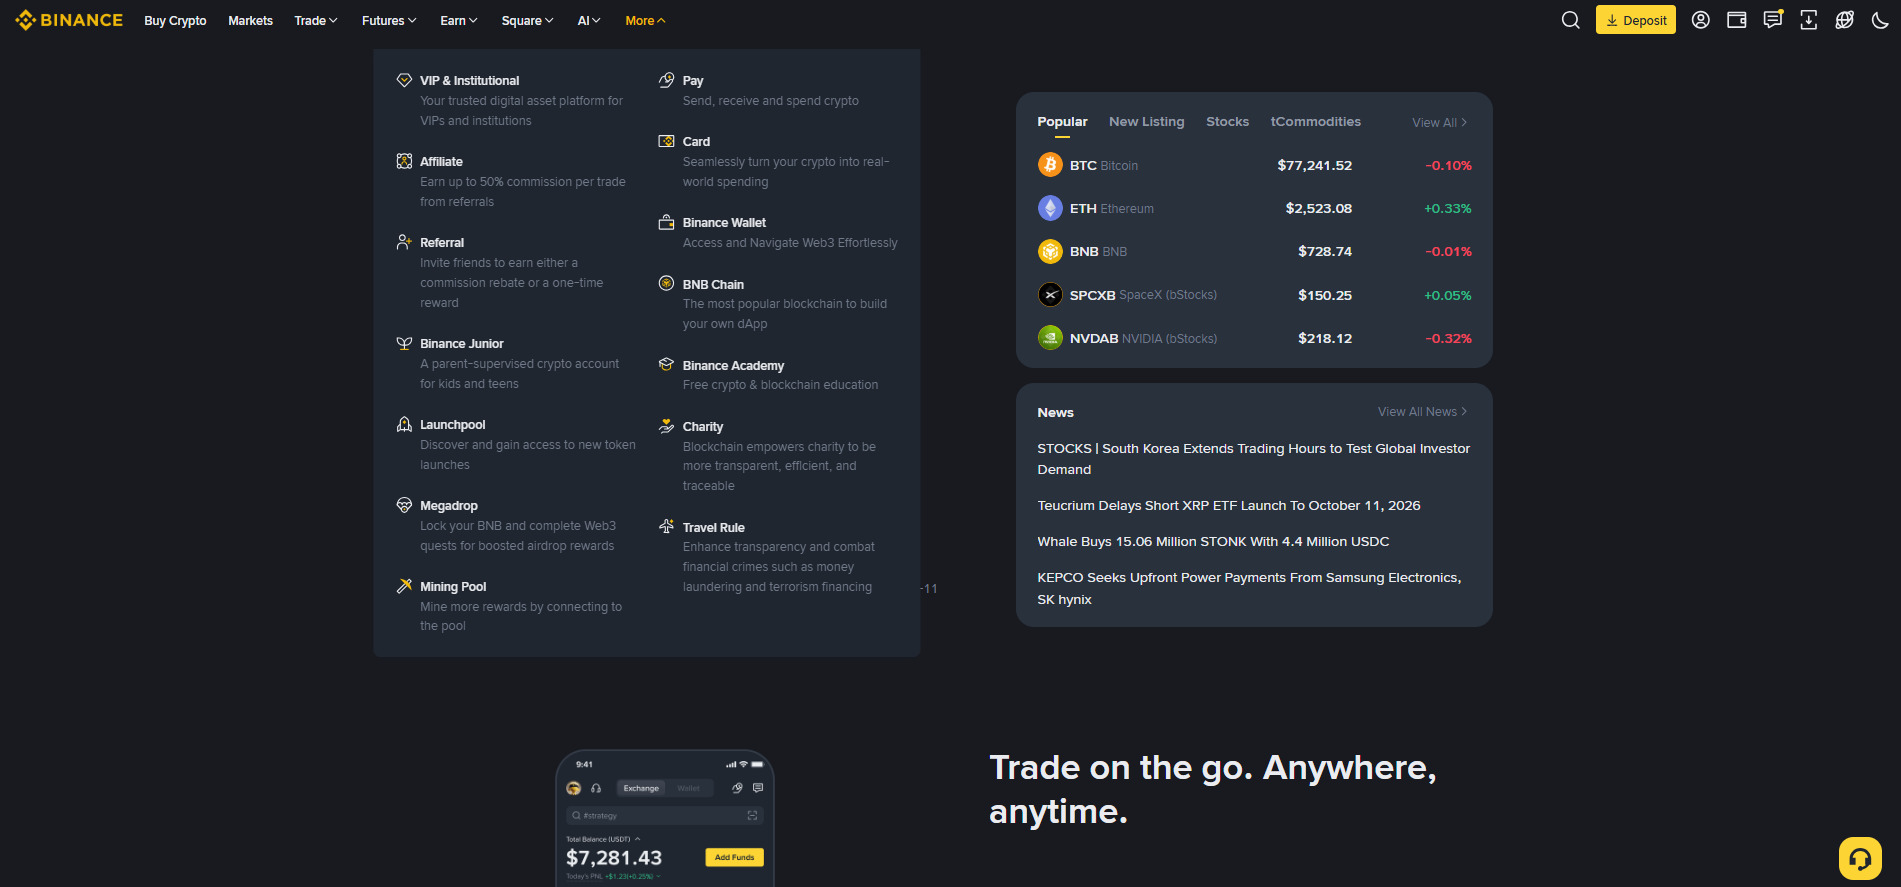This screenshot has height=887, width=1901.
Task: Switch to the Popular tab
Action: [1062, 122]
